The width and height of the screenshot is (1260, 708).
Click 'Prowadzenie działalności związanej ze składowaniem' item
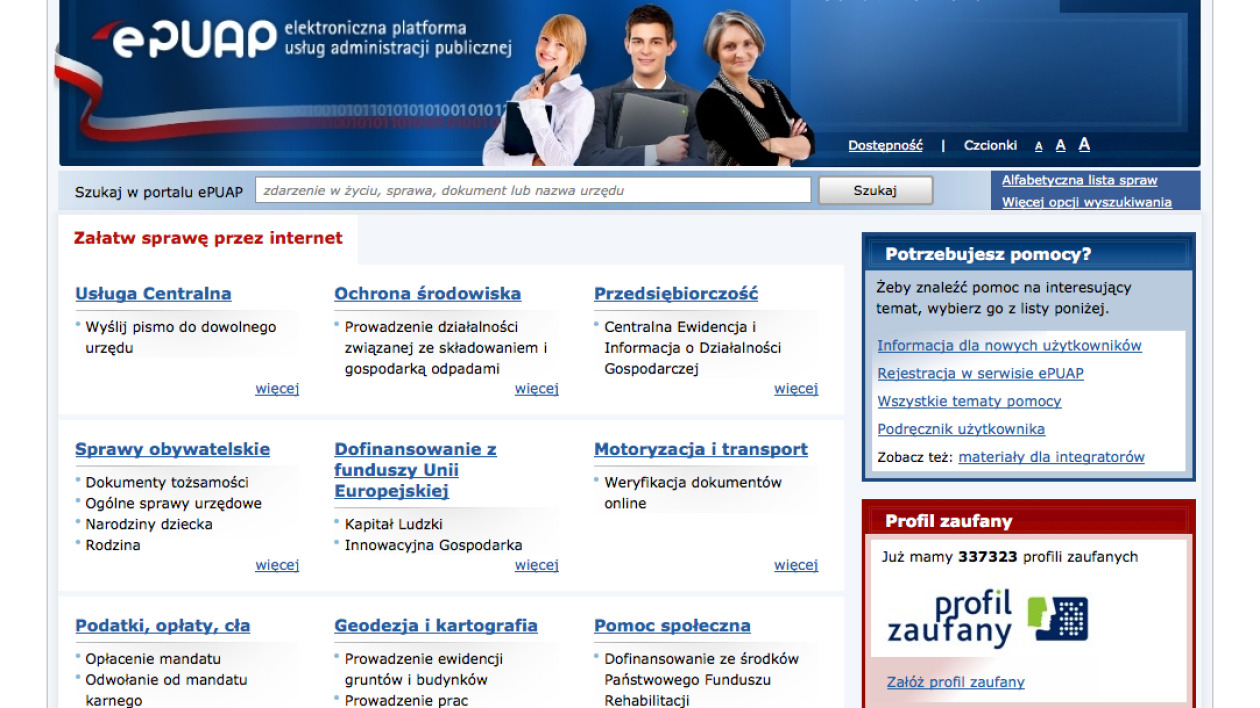tap(446, 347)
